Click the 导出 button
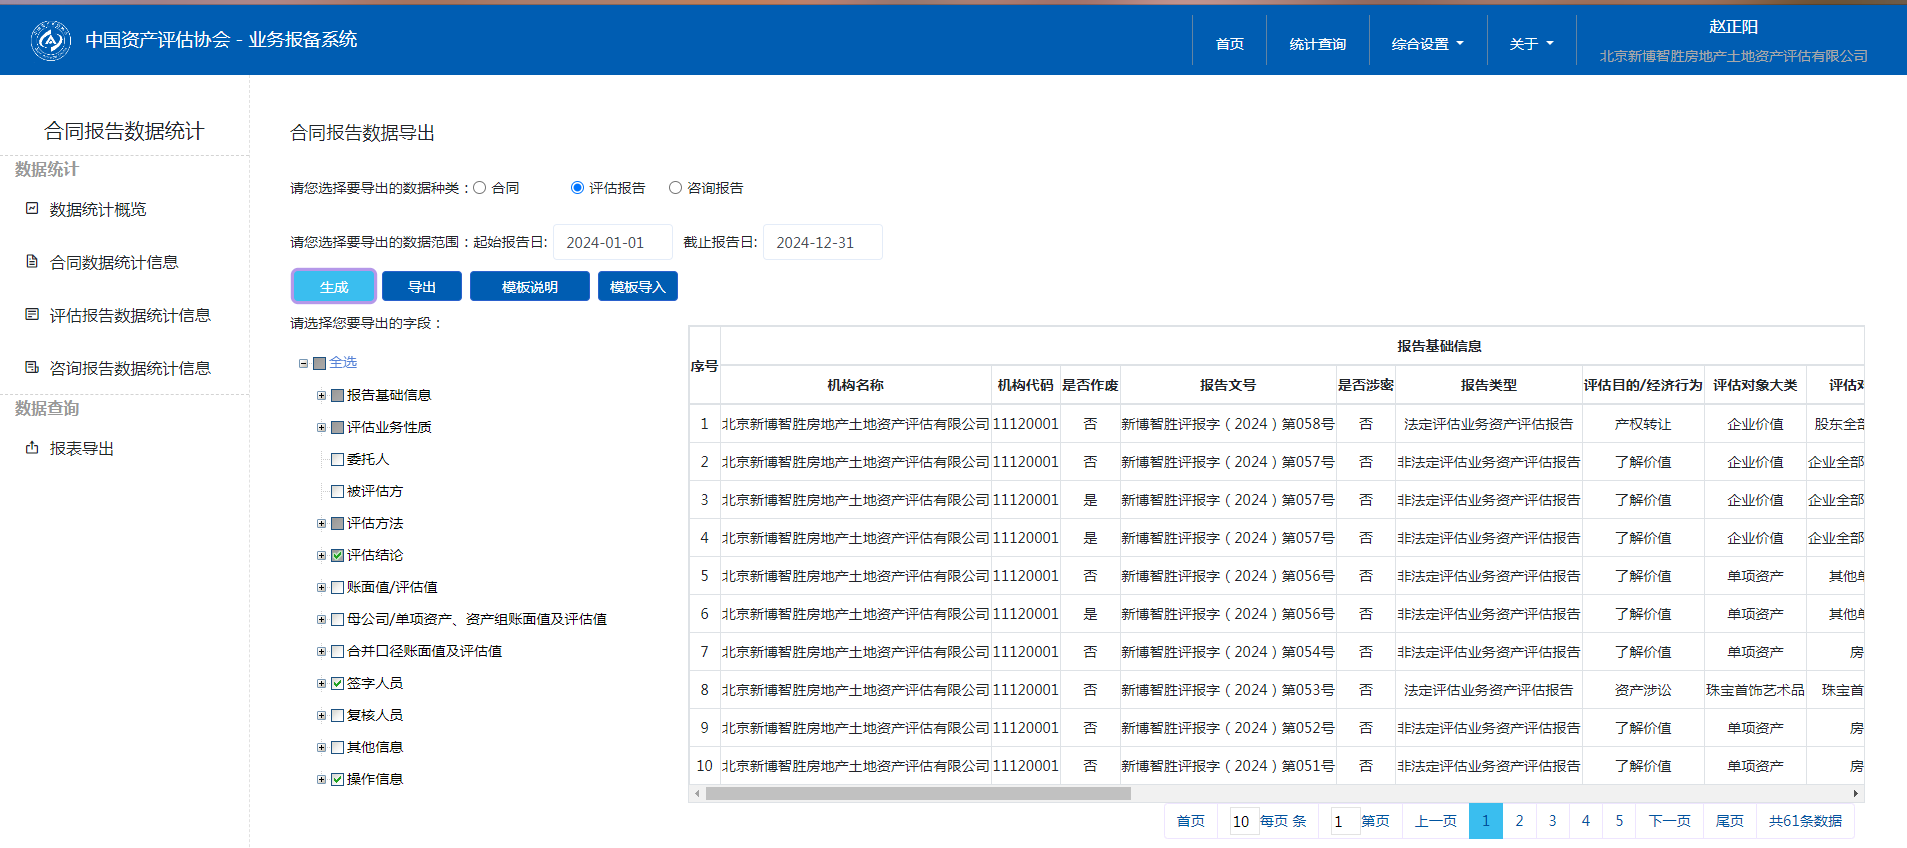 coord(421,287)
